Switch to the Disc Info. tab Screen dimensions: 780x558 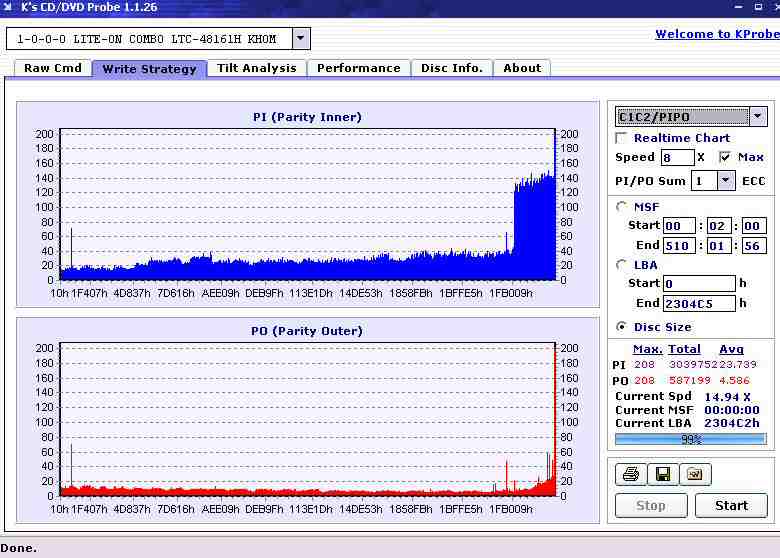452,68
